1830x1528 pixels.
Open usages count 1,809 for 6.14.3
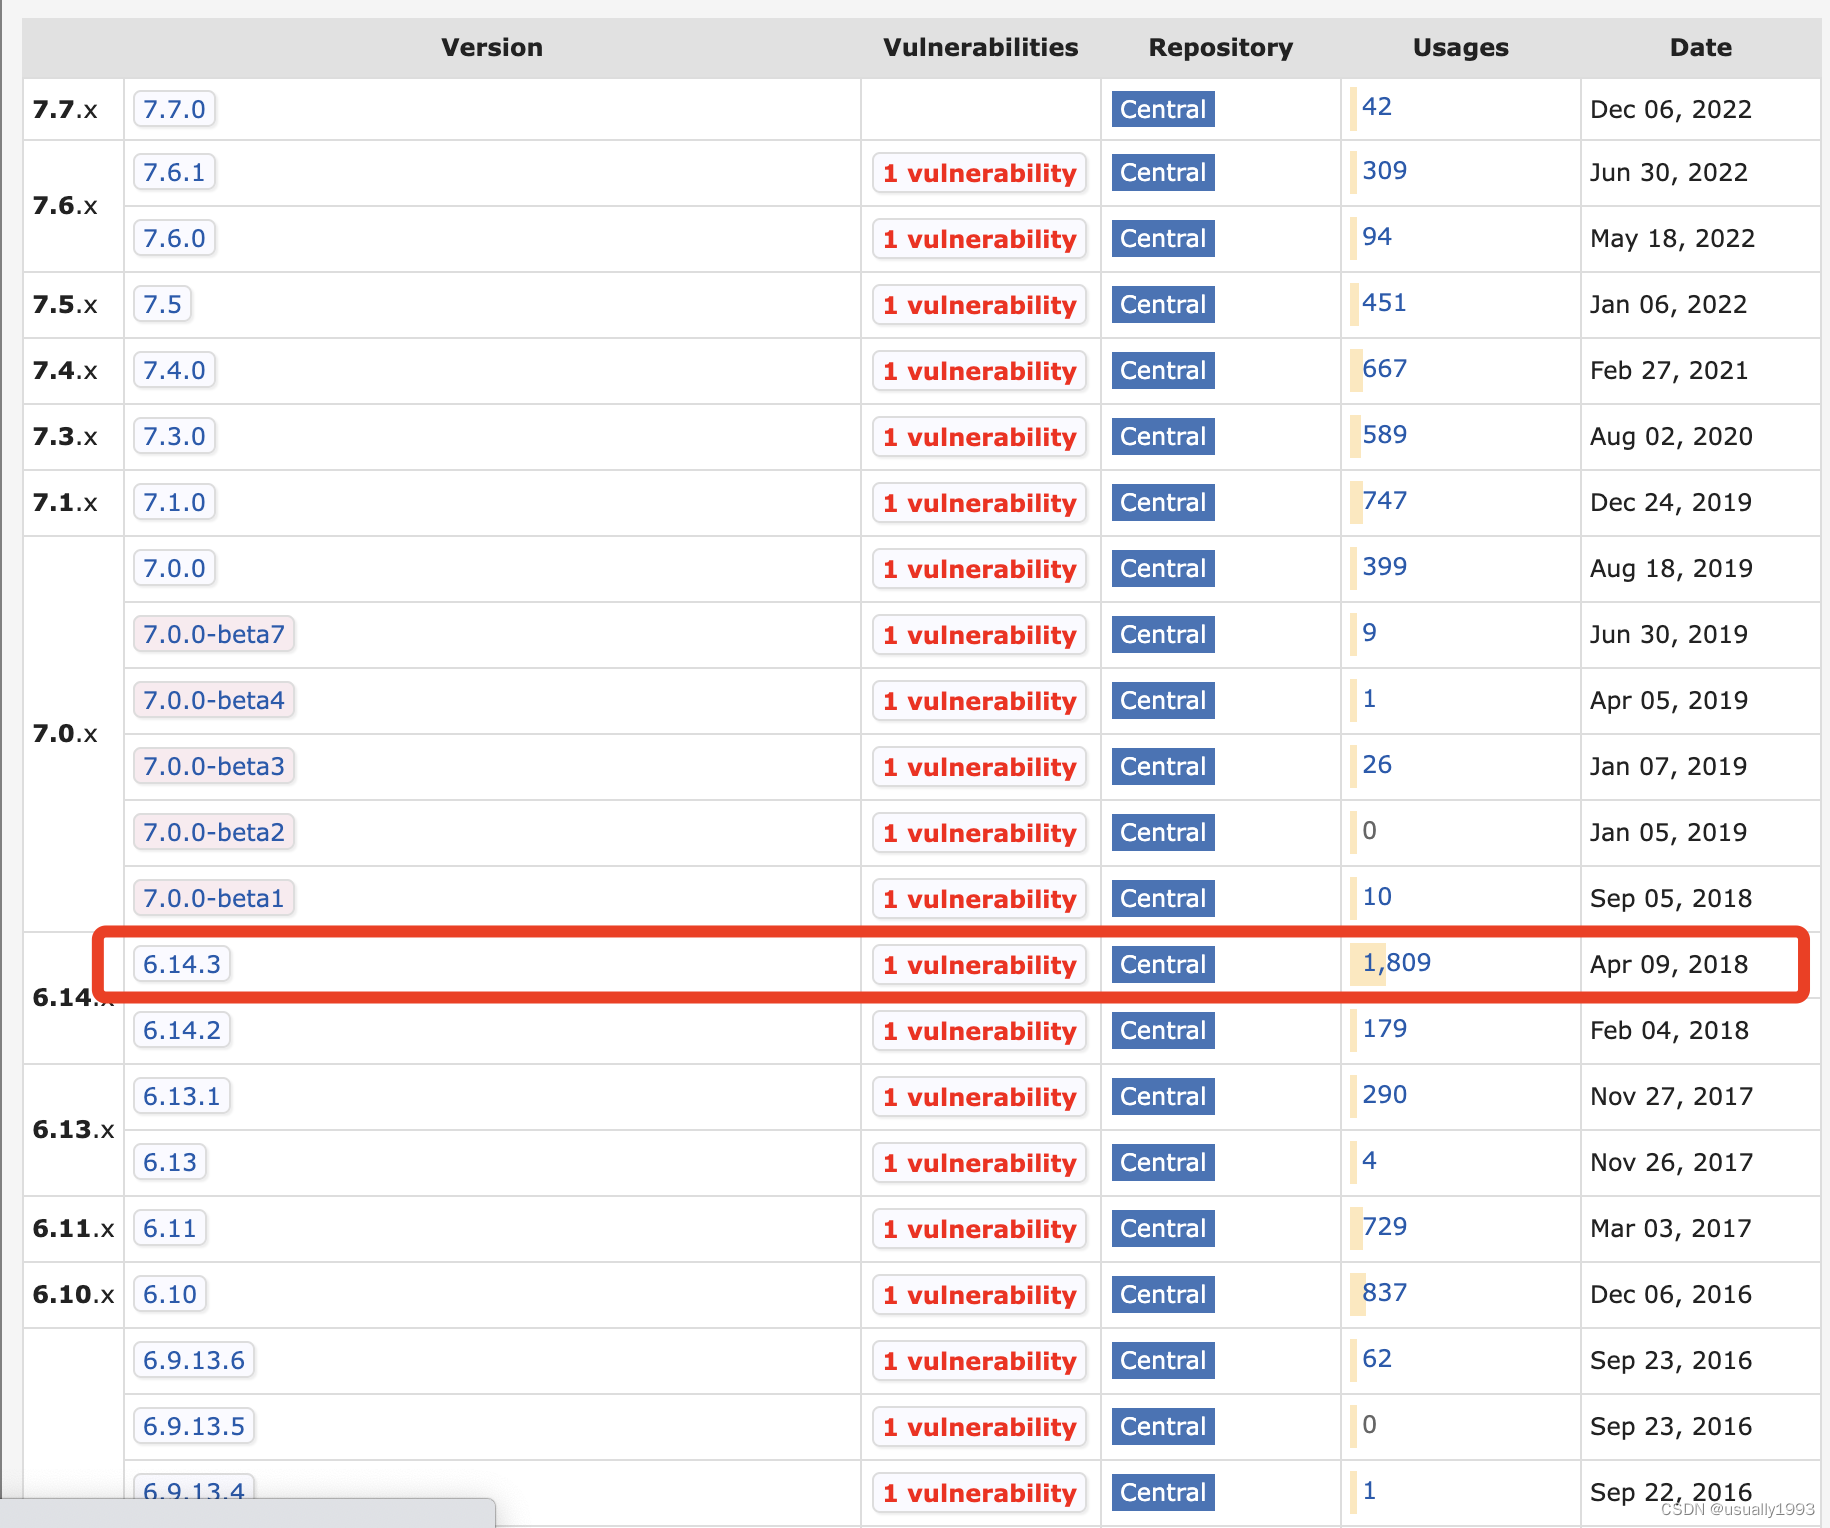pos(1397,963)
